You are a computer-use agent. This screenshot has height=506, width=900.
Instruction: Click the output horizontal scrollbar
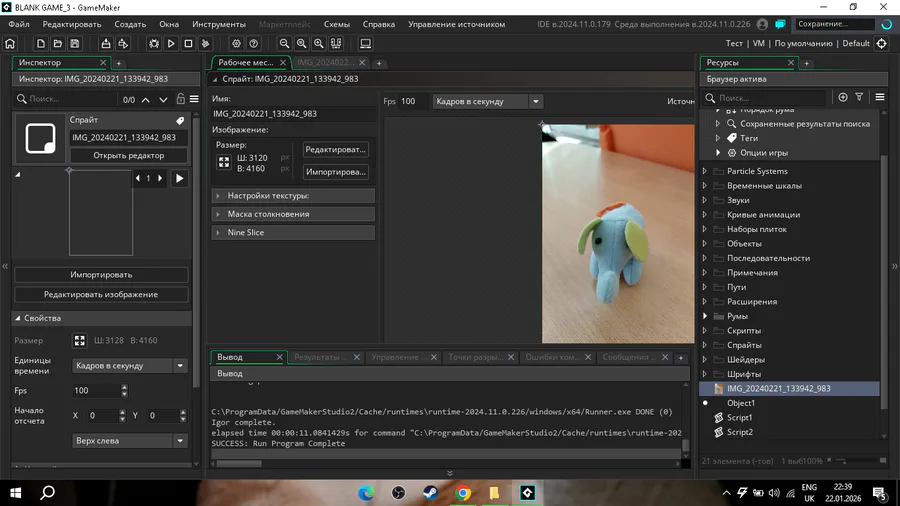coord(239,464)
